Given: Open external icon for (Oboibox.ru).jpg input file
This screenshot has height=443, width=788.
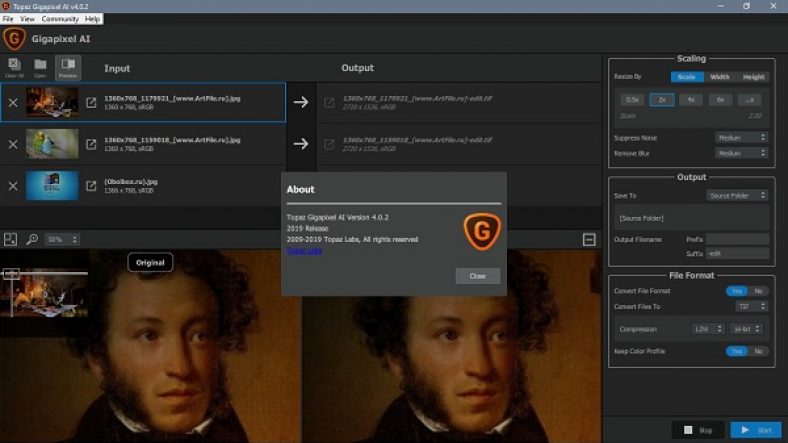Looking at the screenshot, I should (x=91, y=186).
